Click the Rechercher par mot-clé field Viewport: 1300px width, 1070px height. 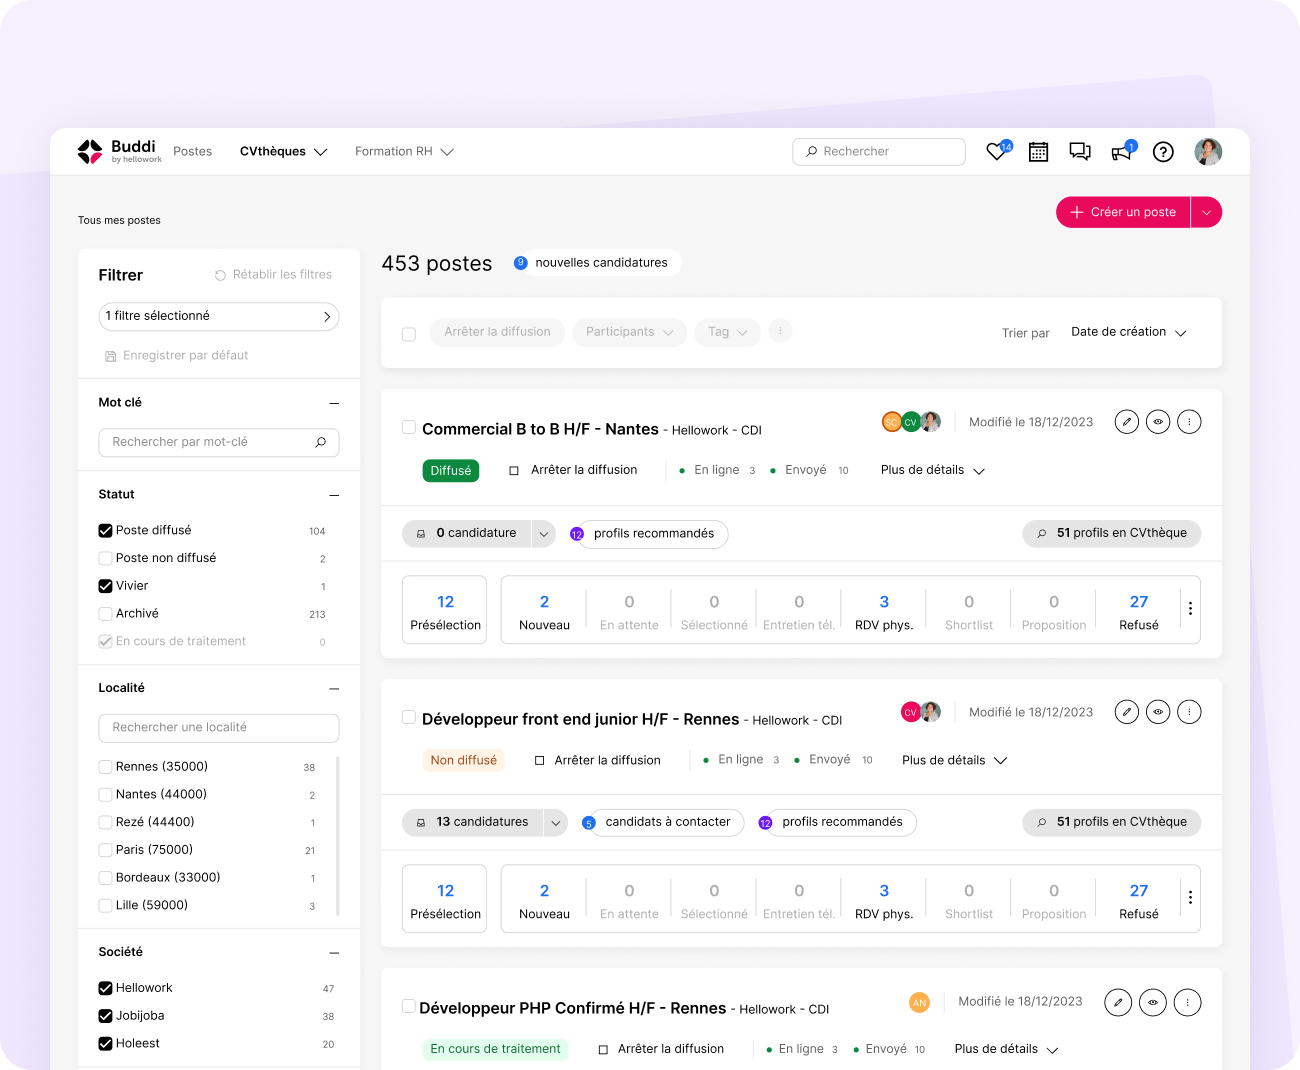(x=210, y=442)
